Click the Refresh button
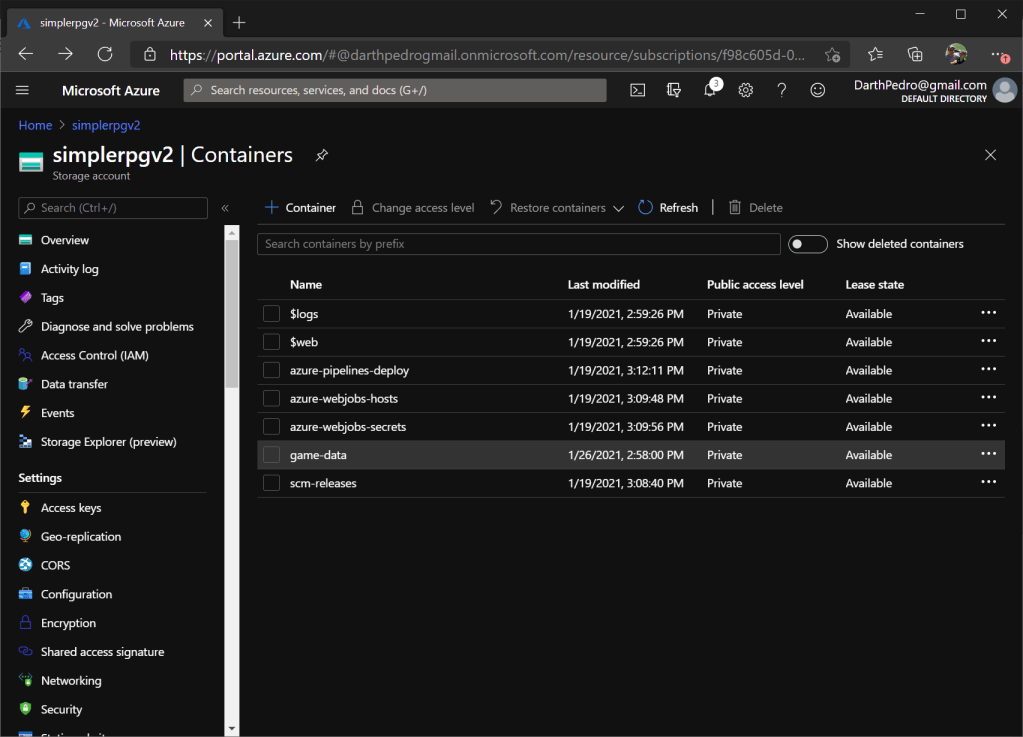 tap(668, 208)
